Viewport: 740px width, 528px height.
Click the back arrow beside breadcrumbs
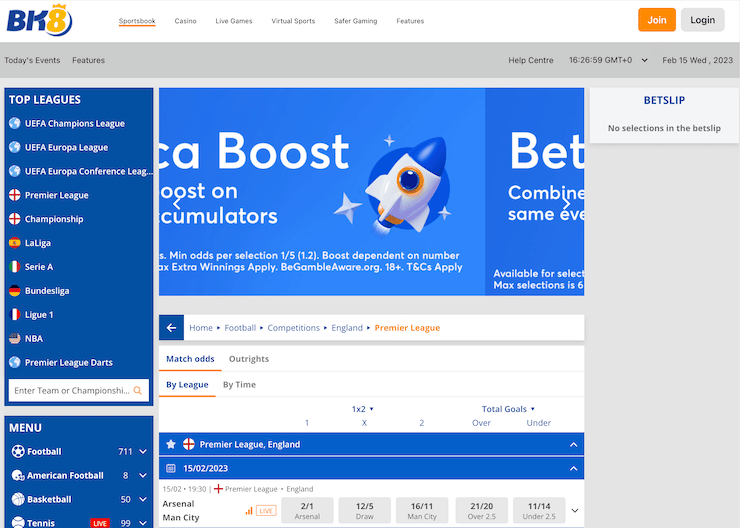click(171, 327)
